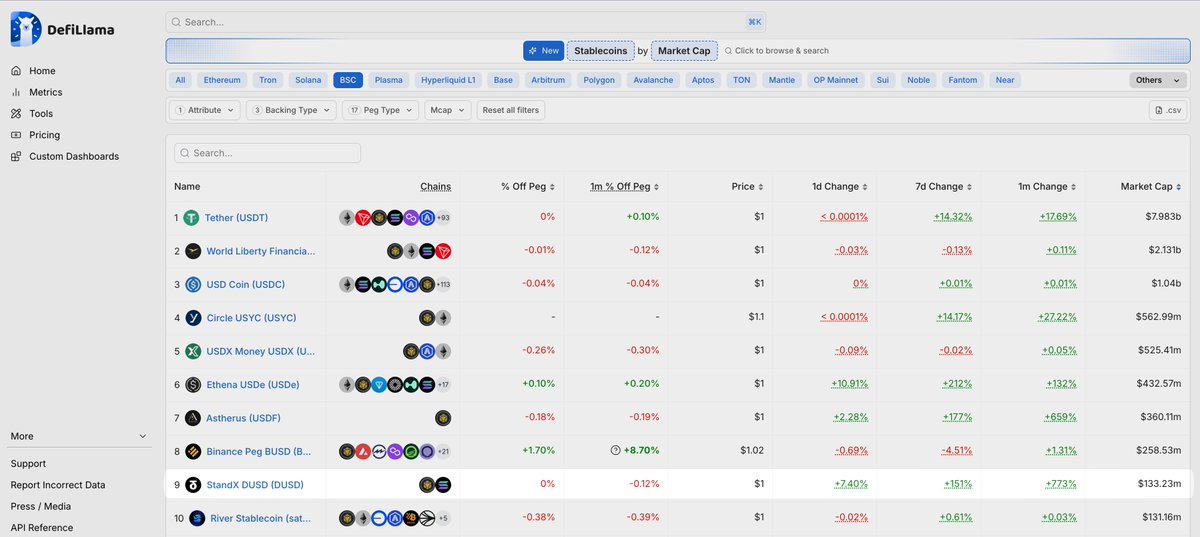Click the DefiLlama logo
The image size is (1200, 537).
click(62, 30)
